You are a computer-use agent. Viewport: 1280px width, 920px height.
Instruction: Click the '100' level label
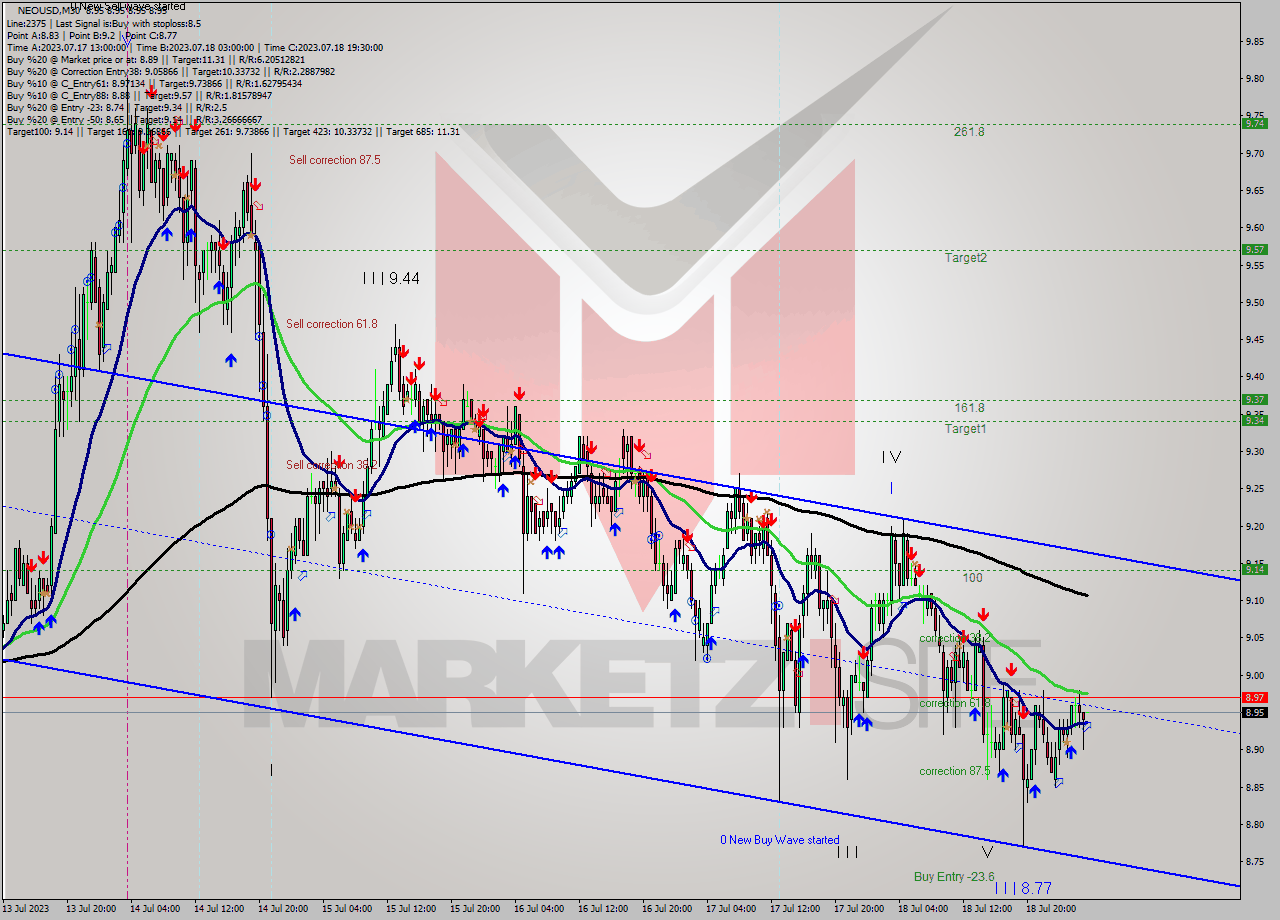click(972, 578)
